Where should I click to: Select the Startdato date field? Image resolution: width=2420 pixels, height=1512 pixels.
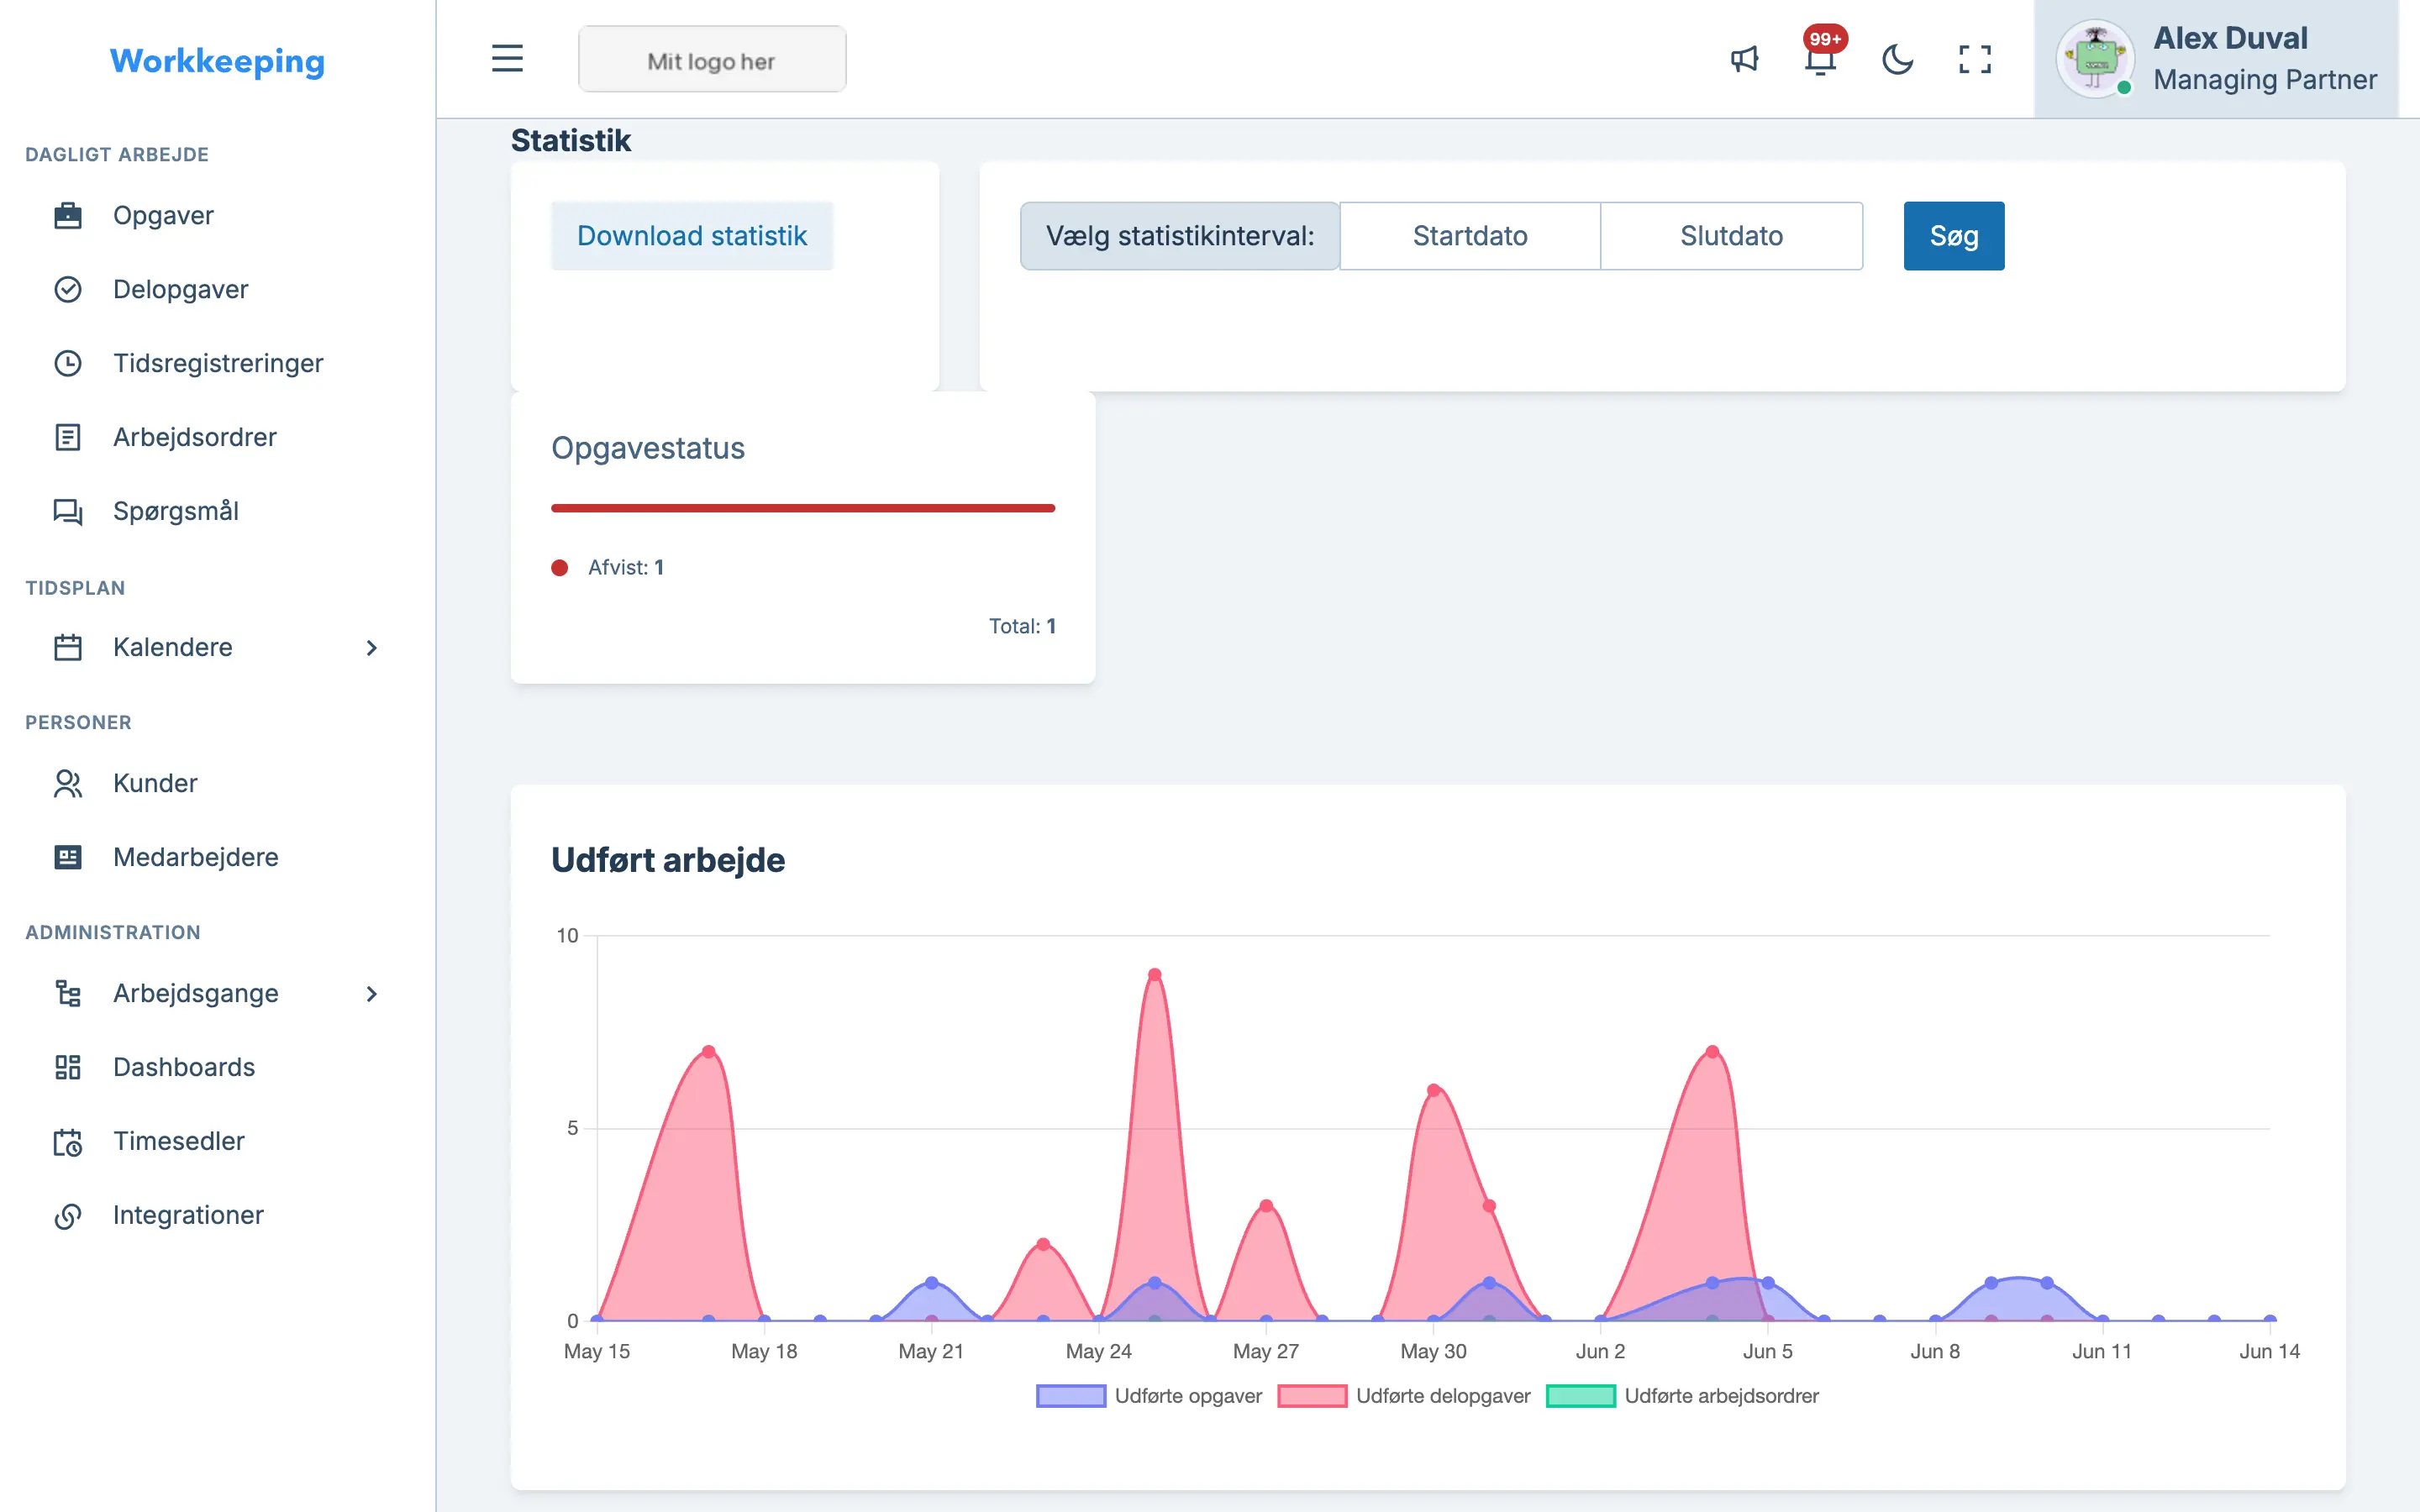click(1470, 236)
